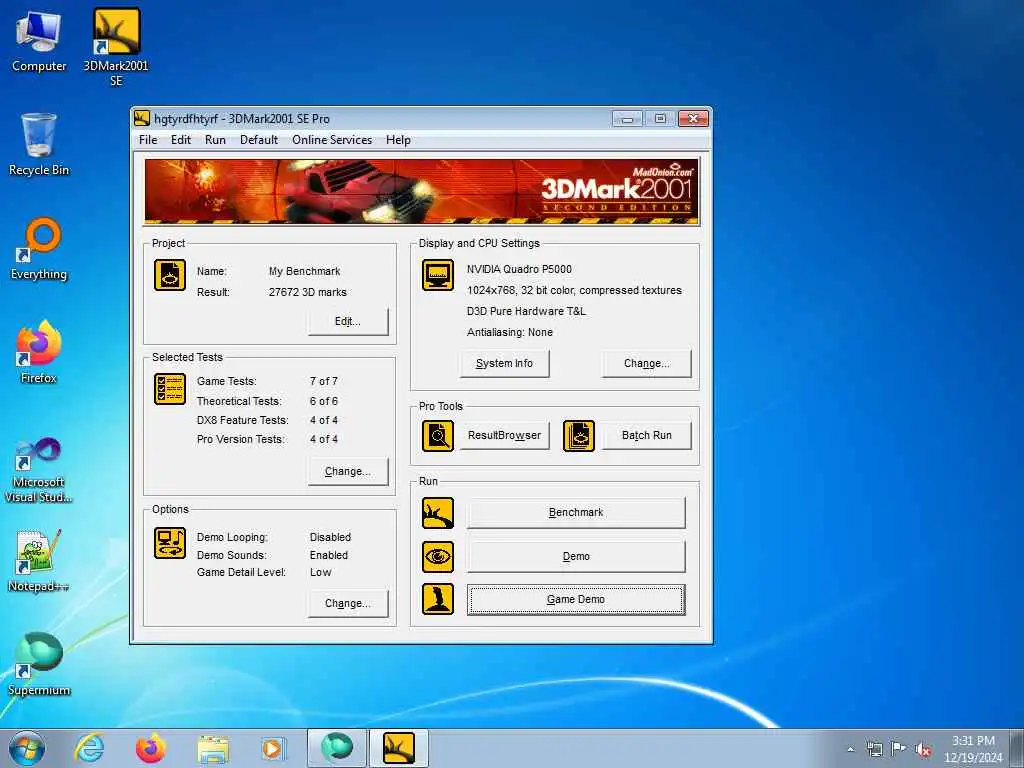
Task: Open Windows Media Player from the taskbar
Action: (x=272, y=748)
